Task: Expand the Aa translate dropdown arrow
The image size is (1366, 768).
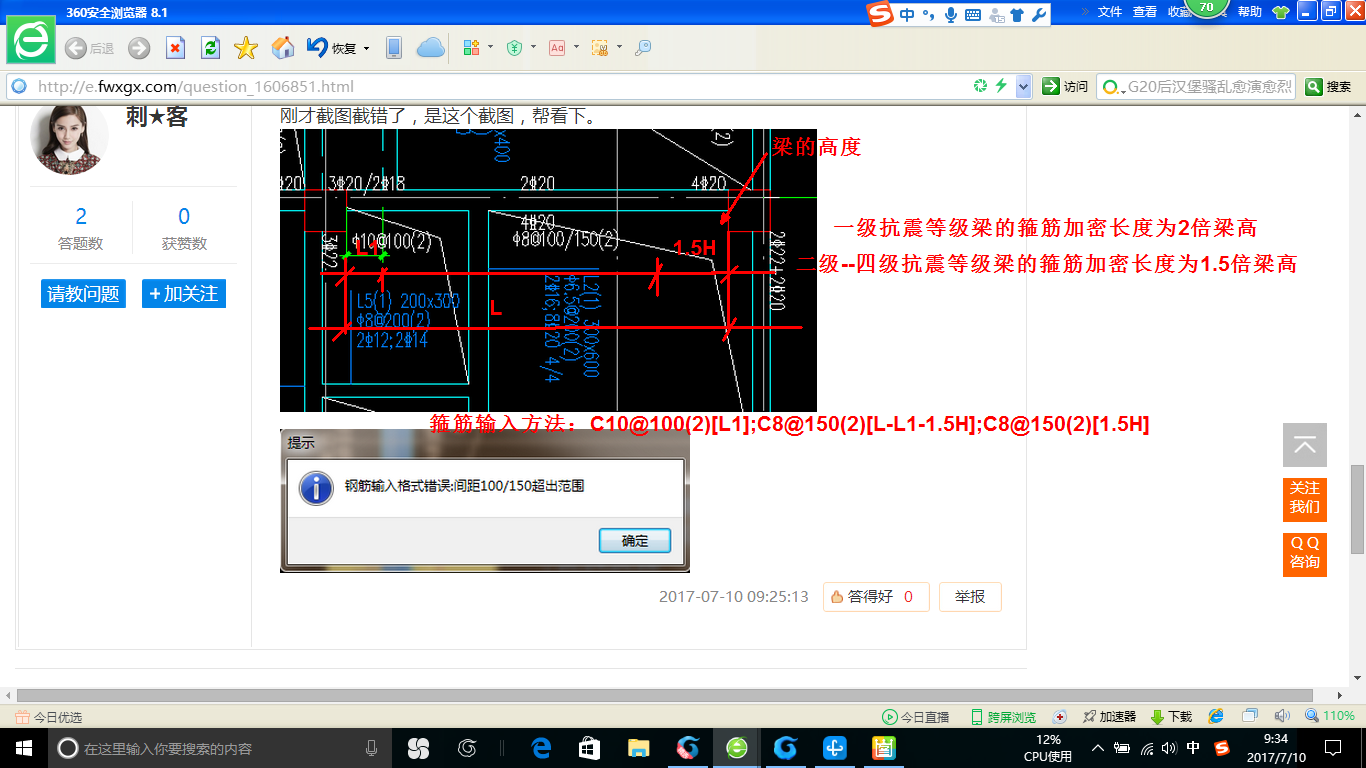Action: (x=576, y=47)
